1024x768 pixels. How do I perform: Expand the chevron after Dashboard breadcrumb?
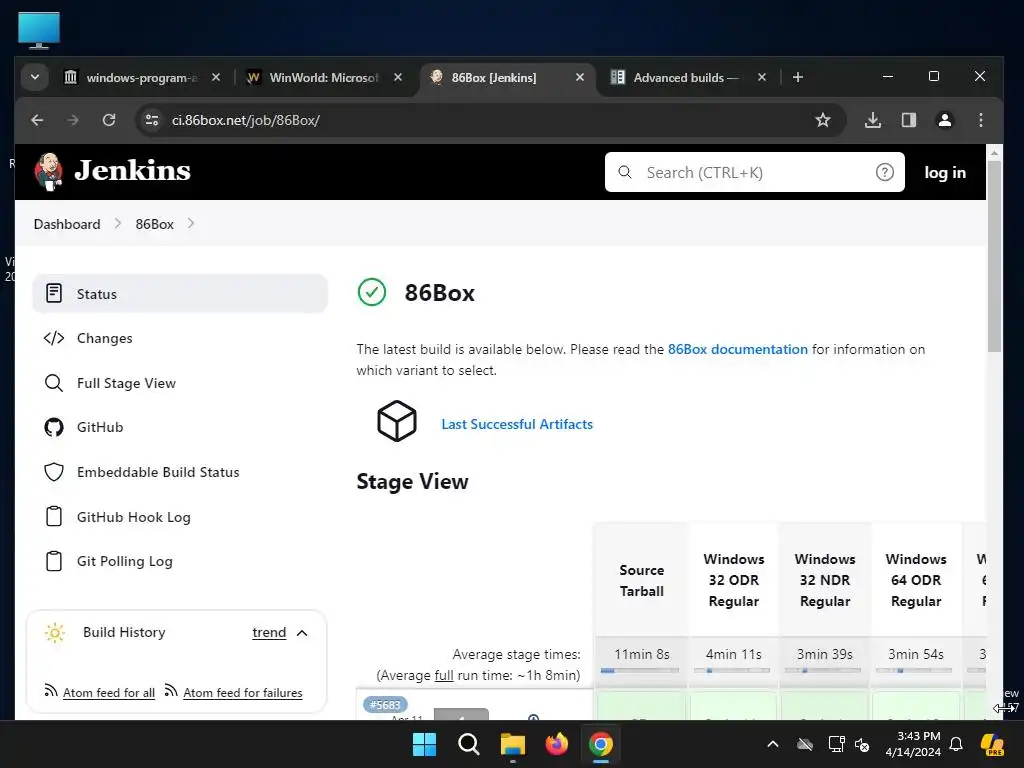[118, 223]
